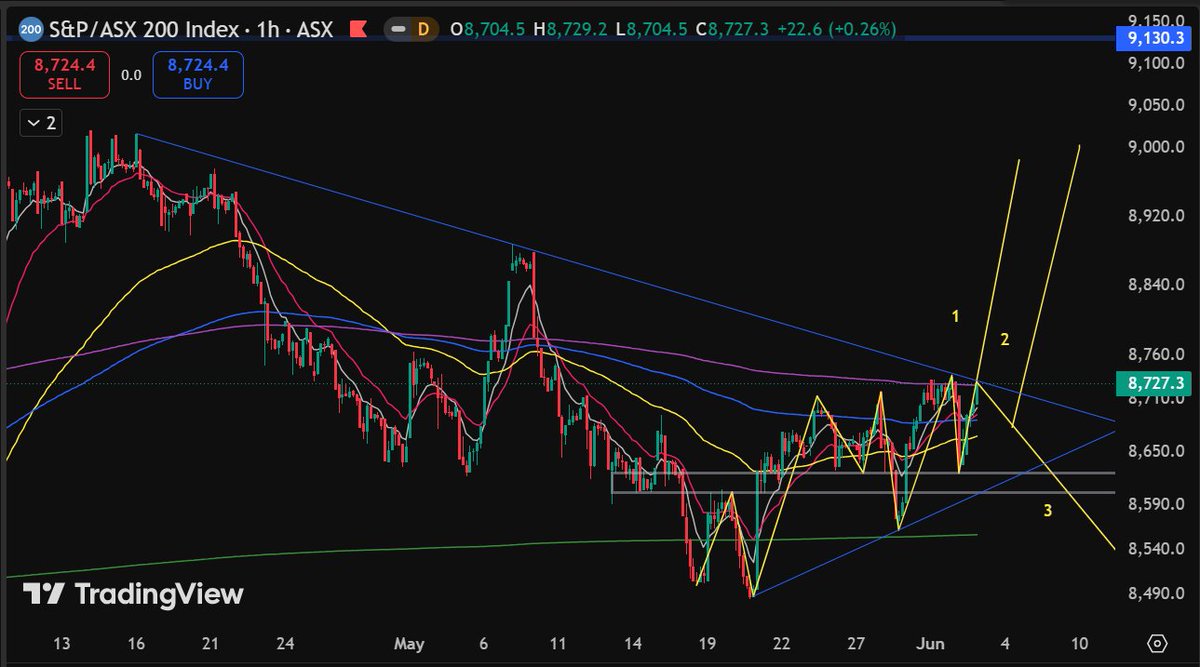1200x667 pixels.
Task: Click the close value C8,727.3
Action: (x=731, y=29)
